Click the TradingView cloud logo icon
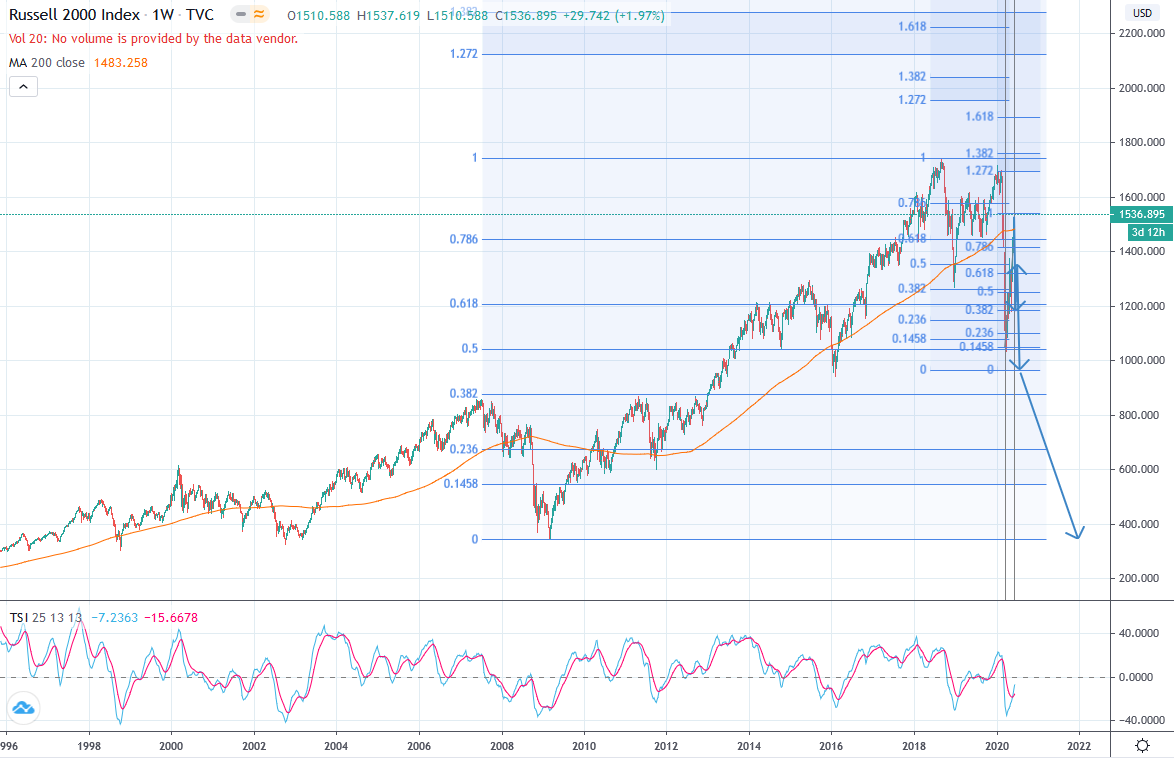1174x760 pixels. [23, 708]
